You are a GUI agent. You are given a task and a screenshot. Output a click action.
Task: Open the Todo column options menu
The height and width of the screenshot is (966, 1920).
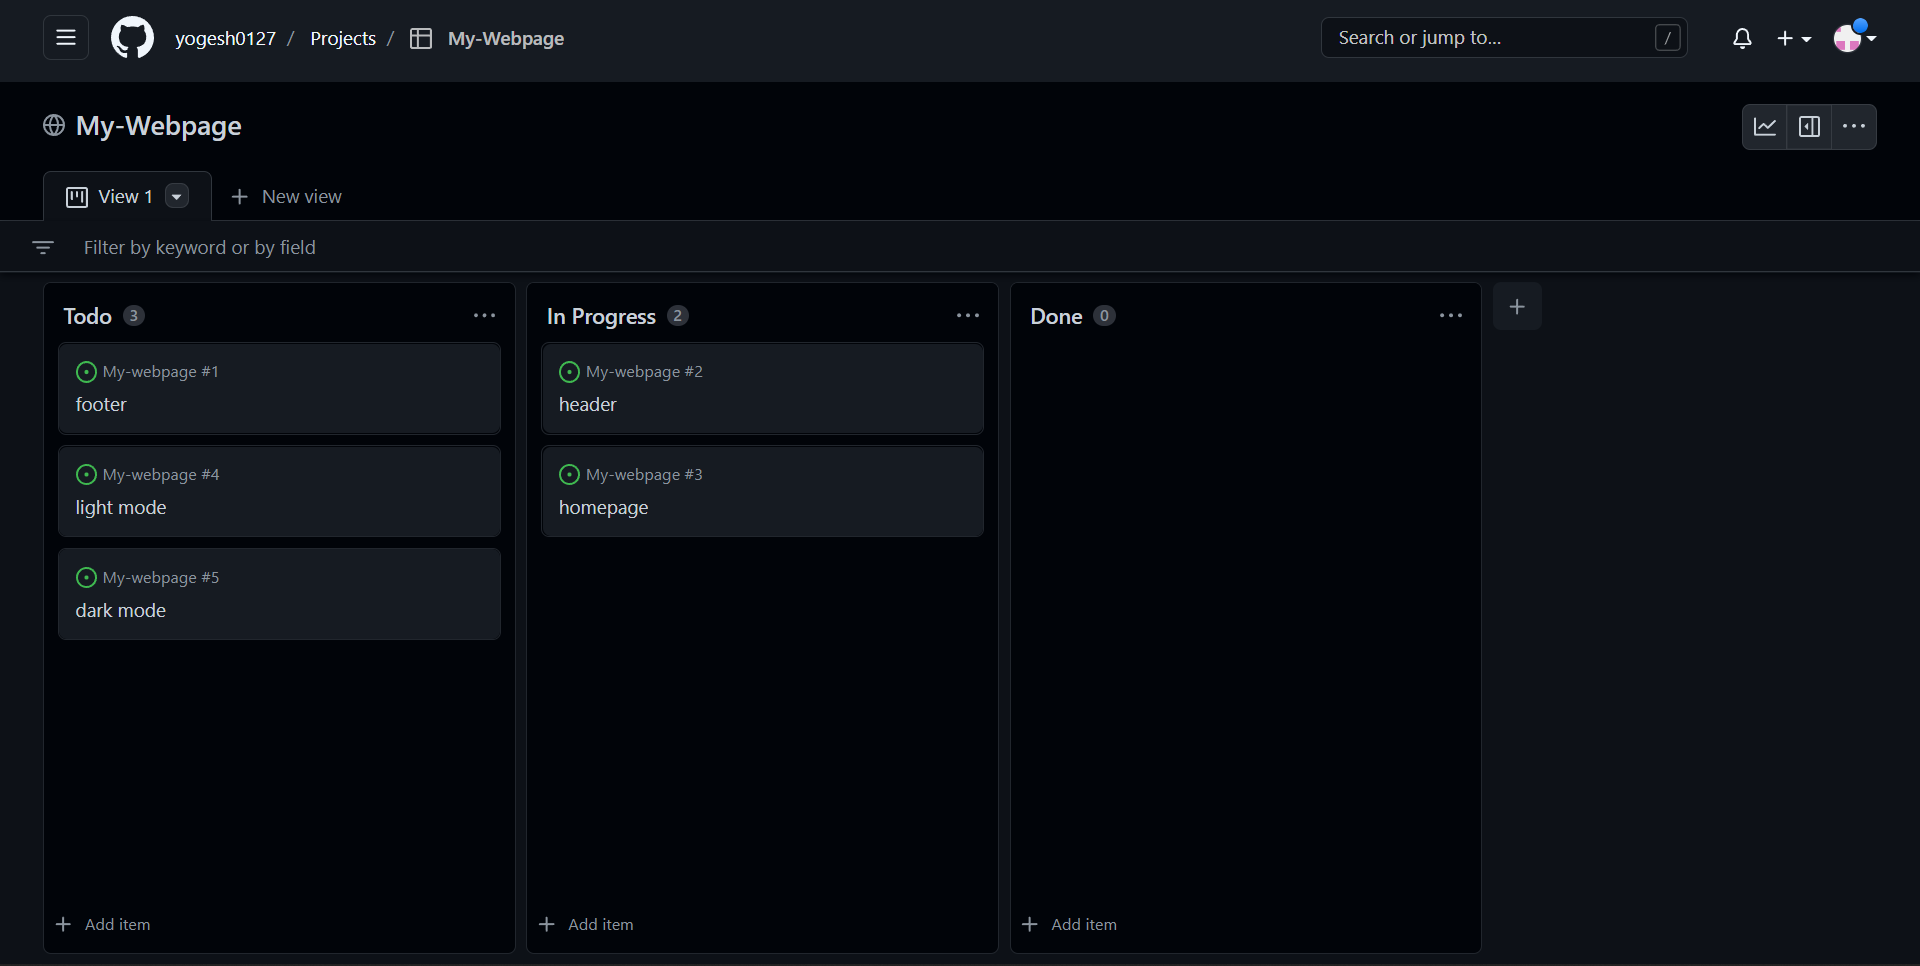pos(484,315)
